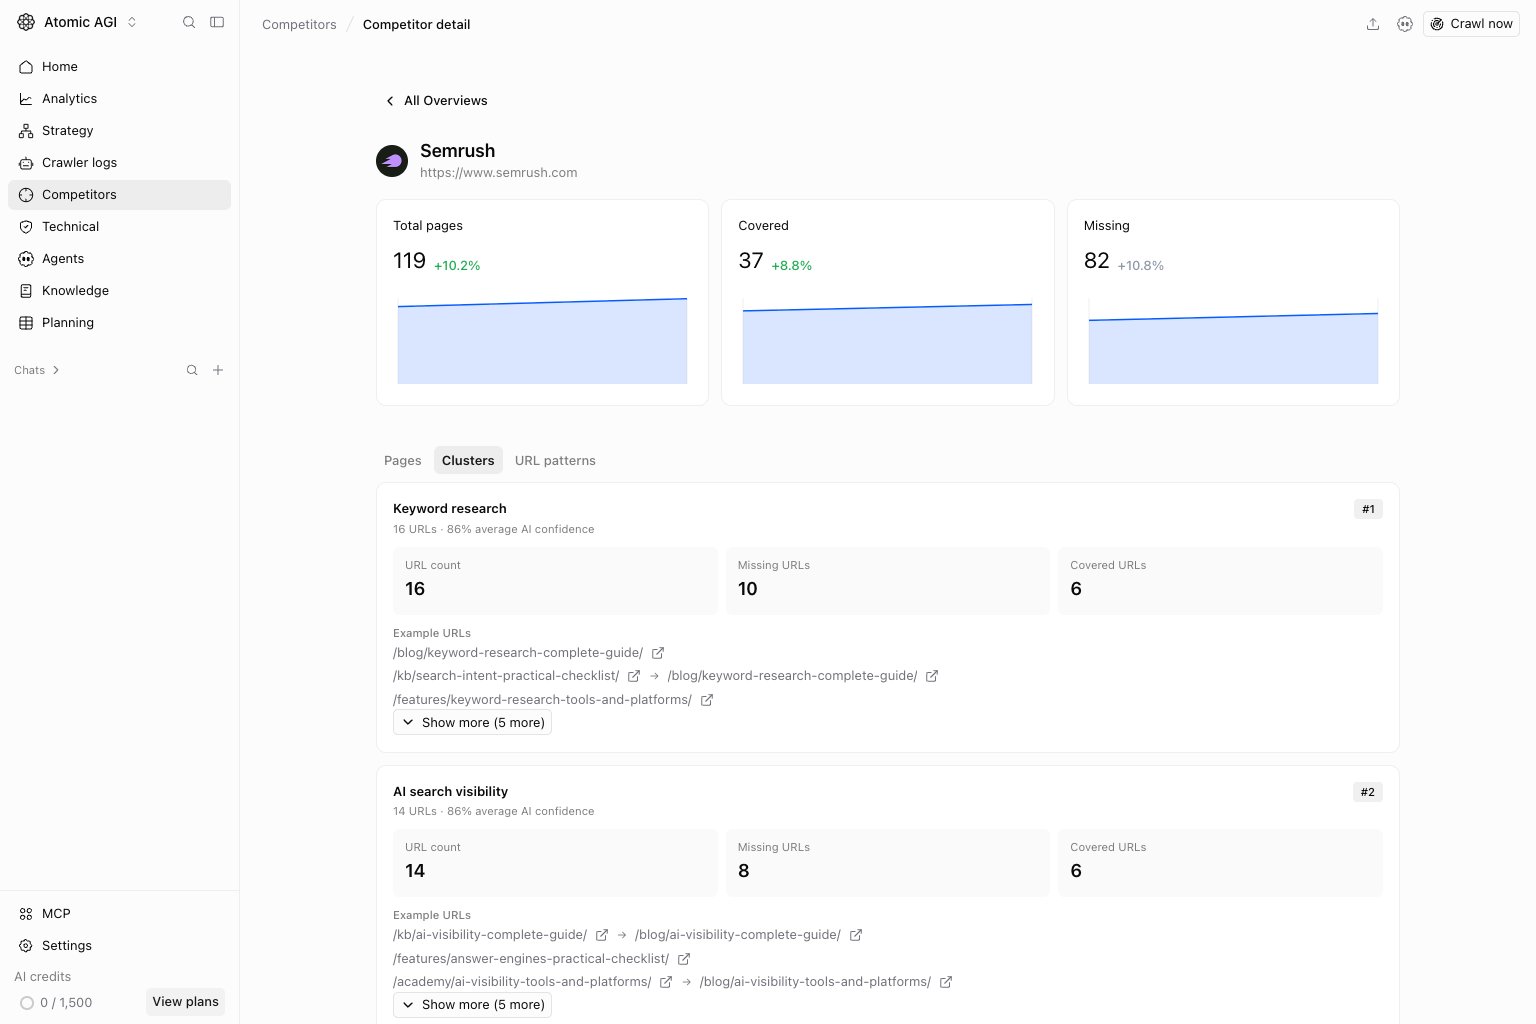Screen dimensions: 1536x1024
Task: Click the #2 badge on AI search visibility
Action: [1368, 792]
